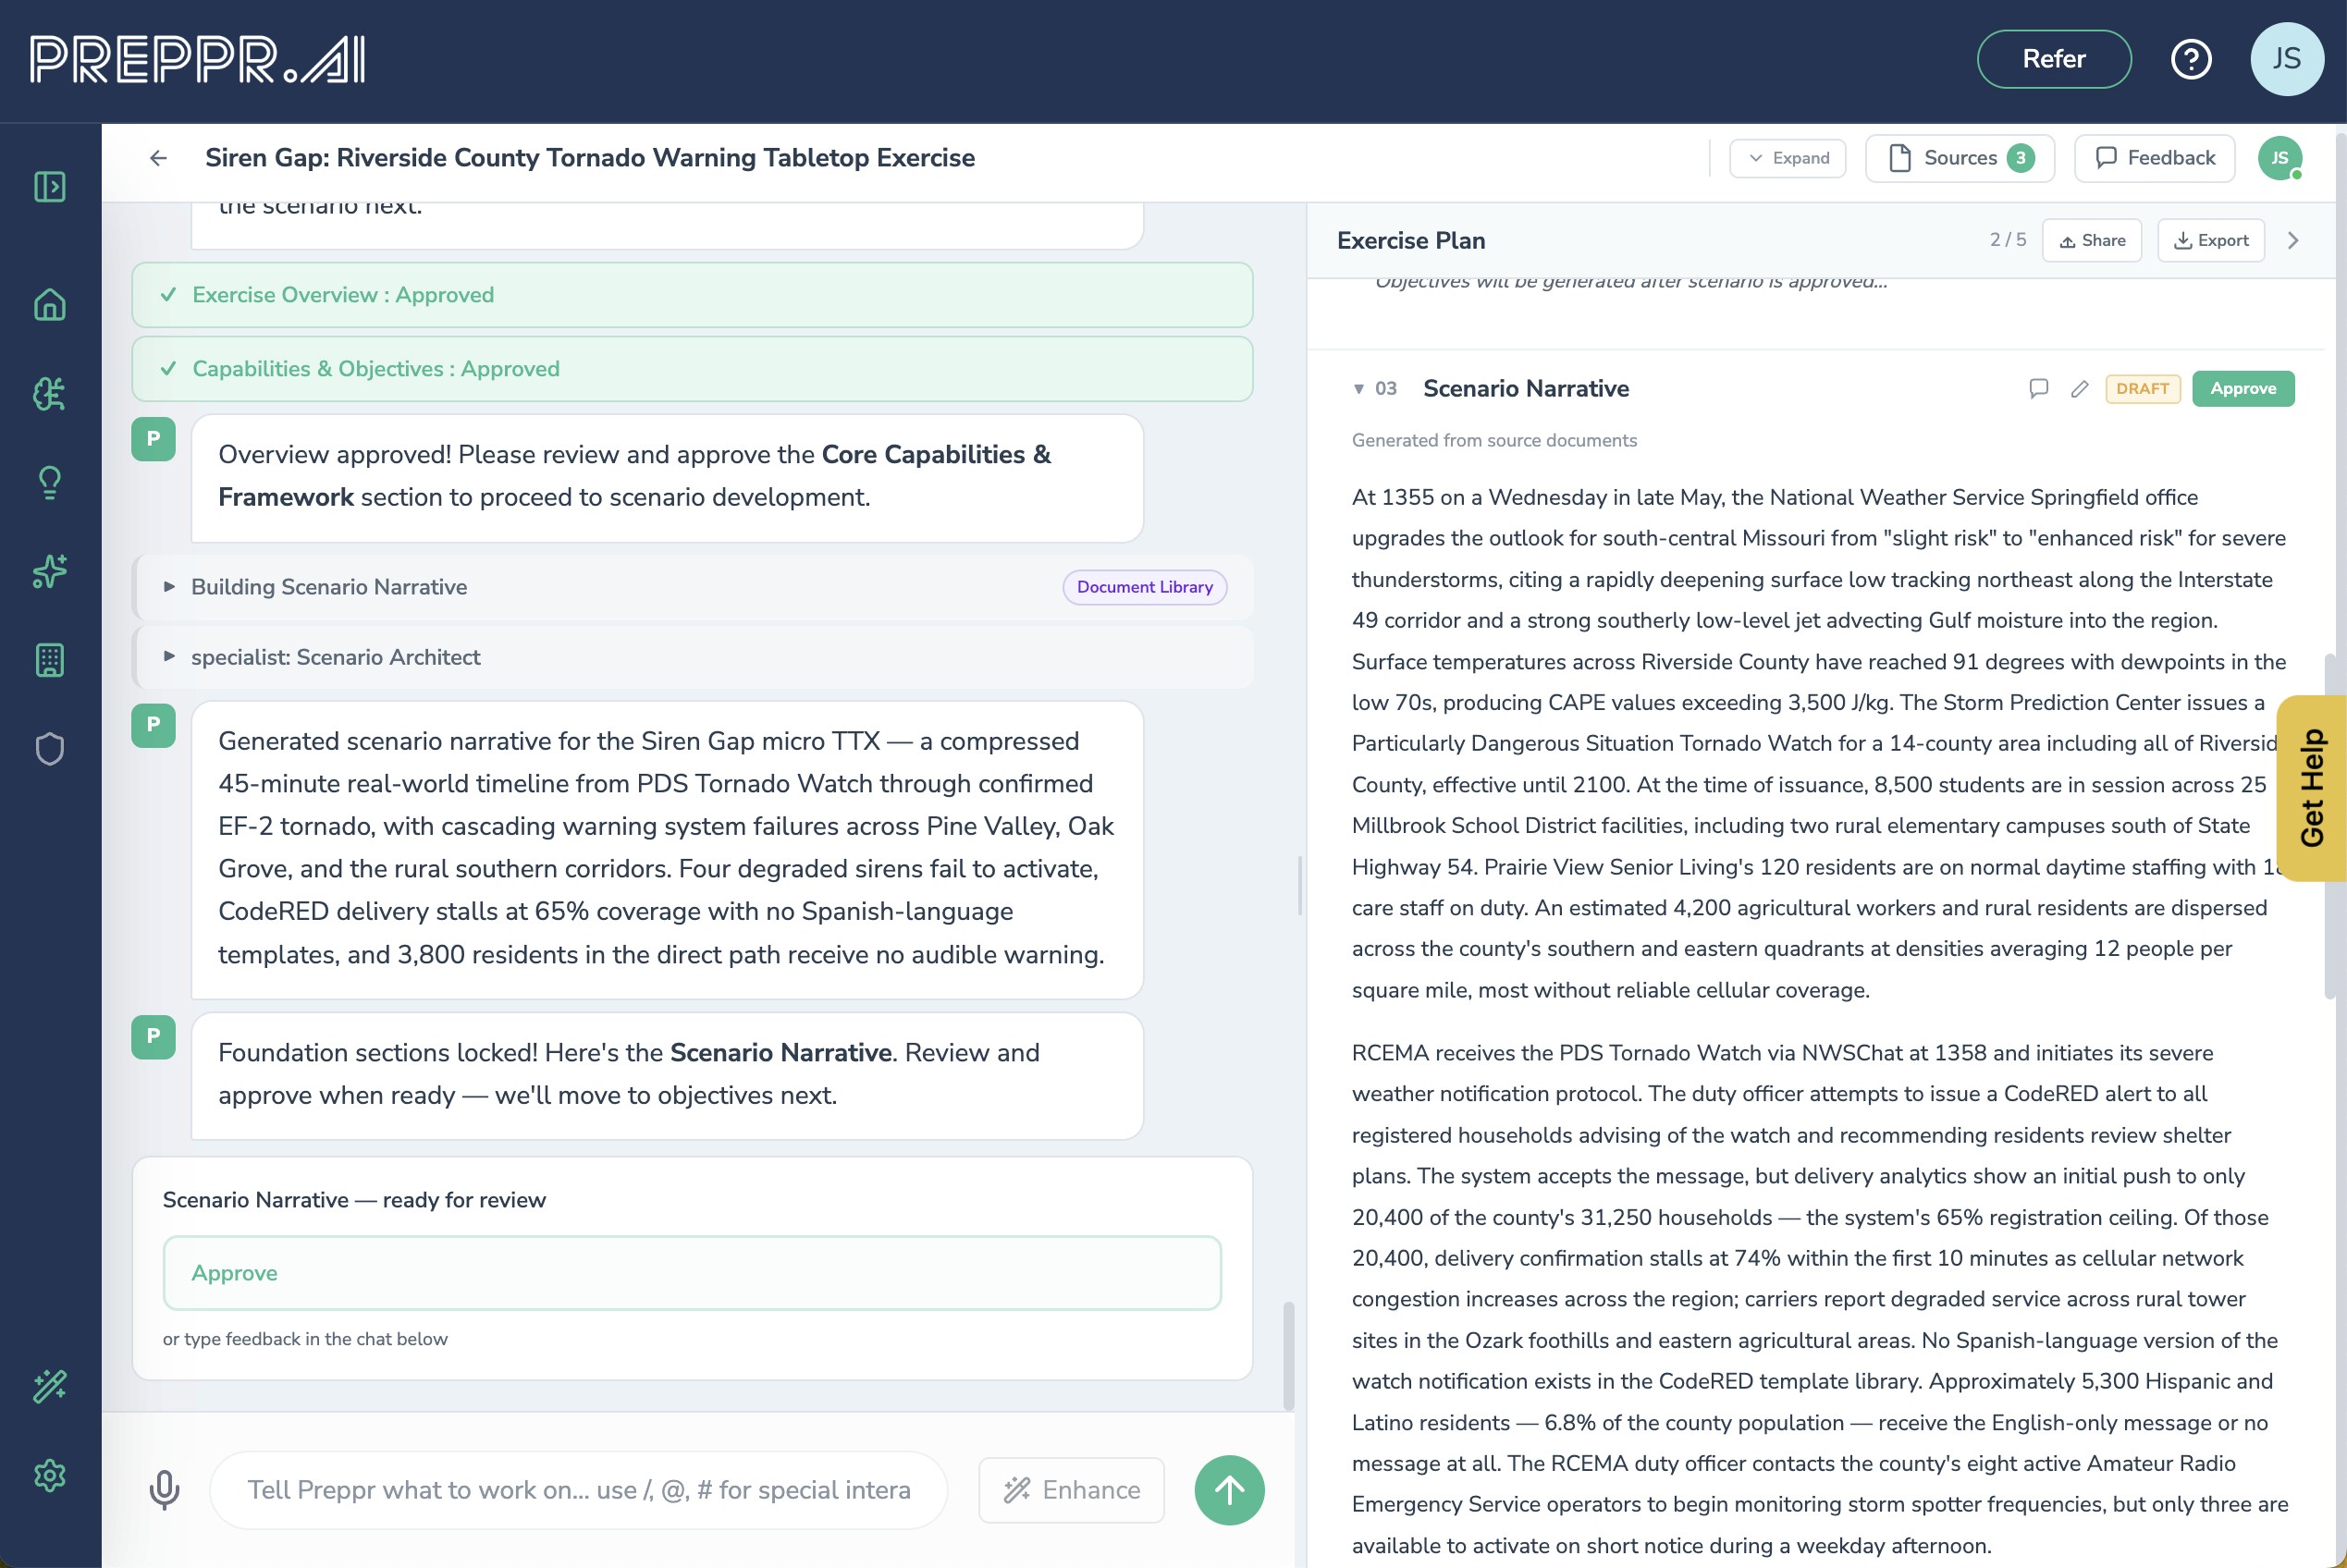Screen dimensions: 2347x1568
Task: Click green Approve button beside DRAFT
Action: point(2242,389)
